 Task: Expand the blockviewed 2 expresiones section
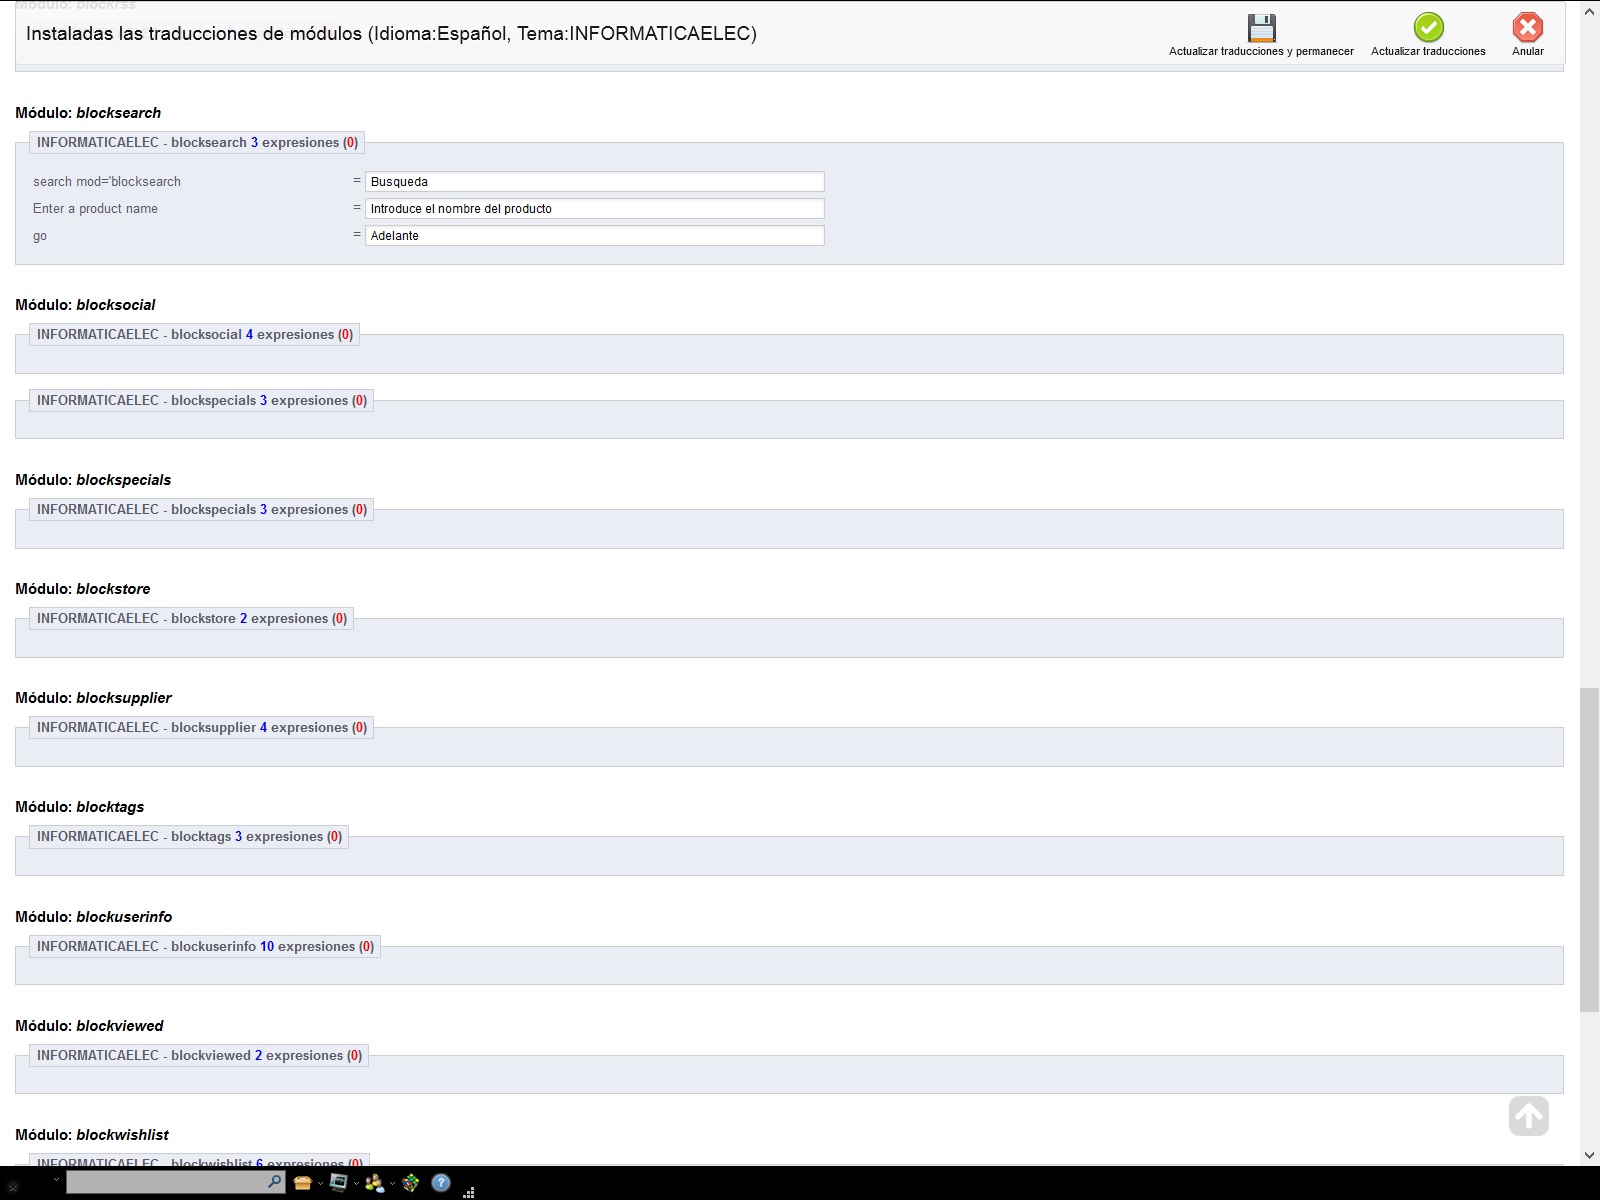click(199, 1055)
